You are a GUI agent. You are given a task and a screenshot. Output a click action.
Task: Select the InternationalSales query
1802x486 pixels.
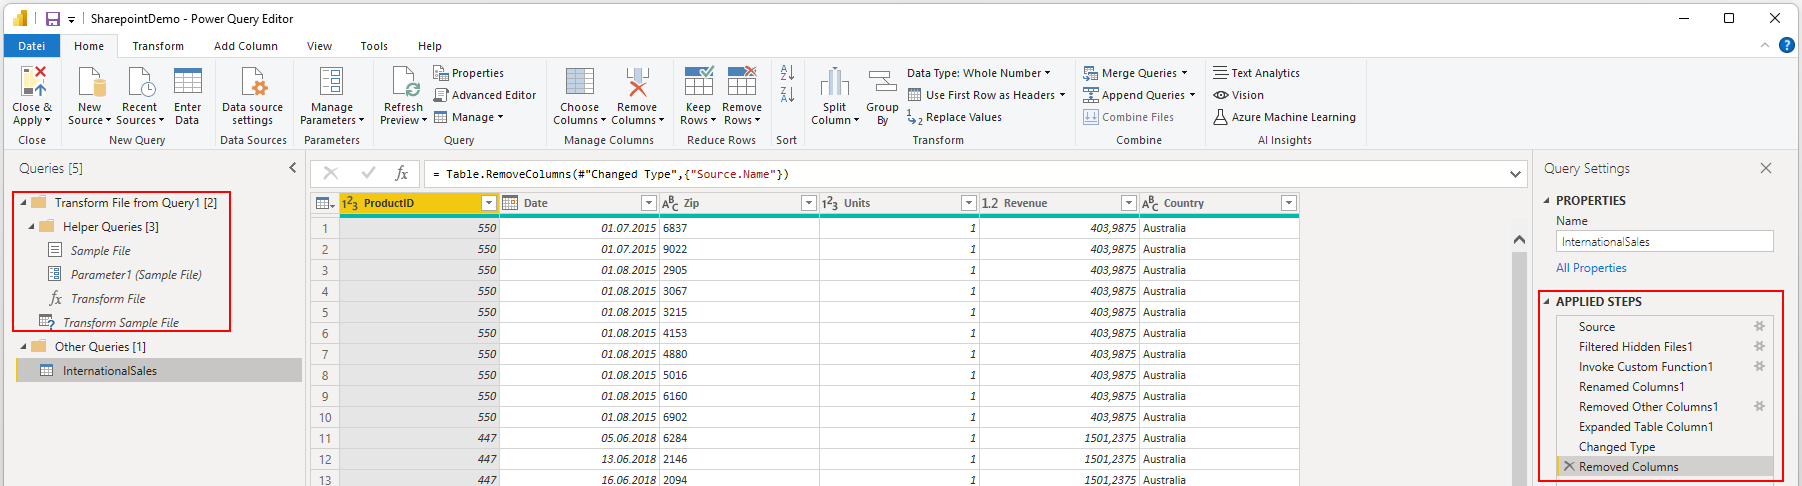point(159,371)
